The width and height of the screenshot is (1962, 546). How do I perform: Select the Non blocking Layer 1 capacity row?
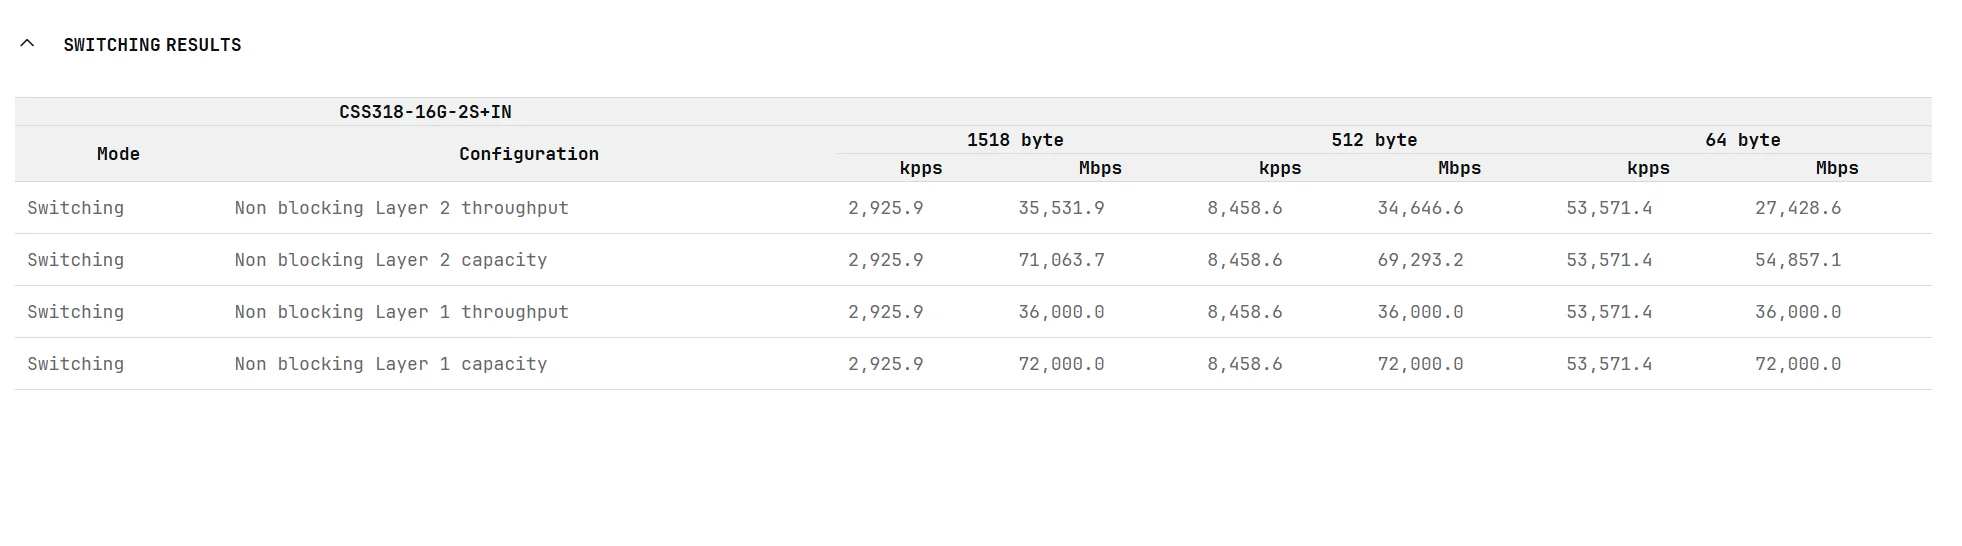click(x=390, y=364)
